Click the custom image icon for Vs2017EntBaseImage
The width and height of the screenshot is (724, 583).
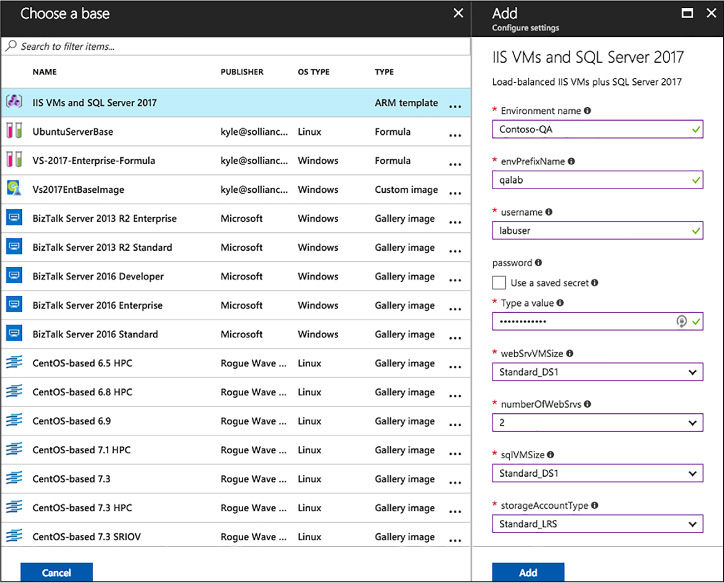14,188
